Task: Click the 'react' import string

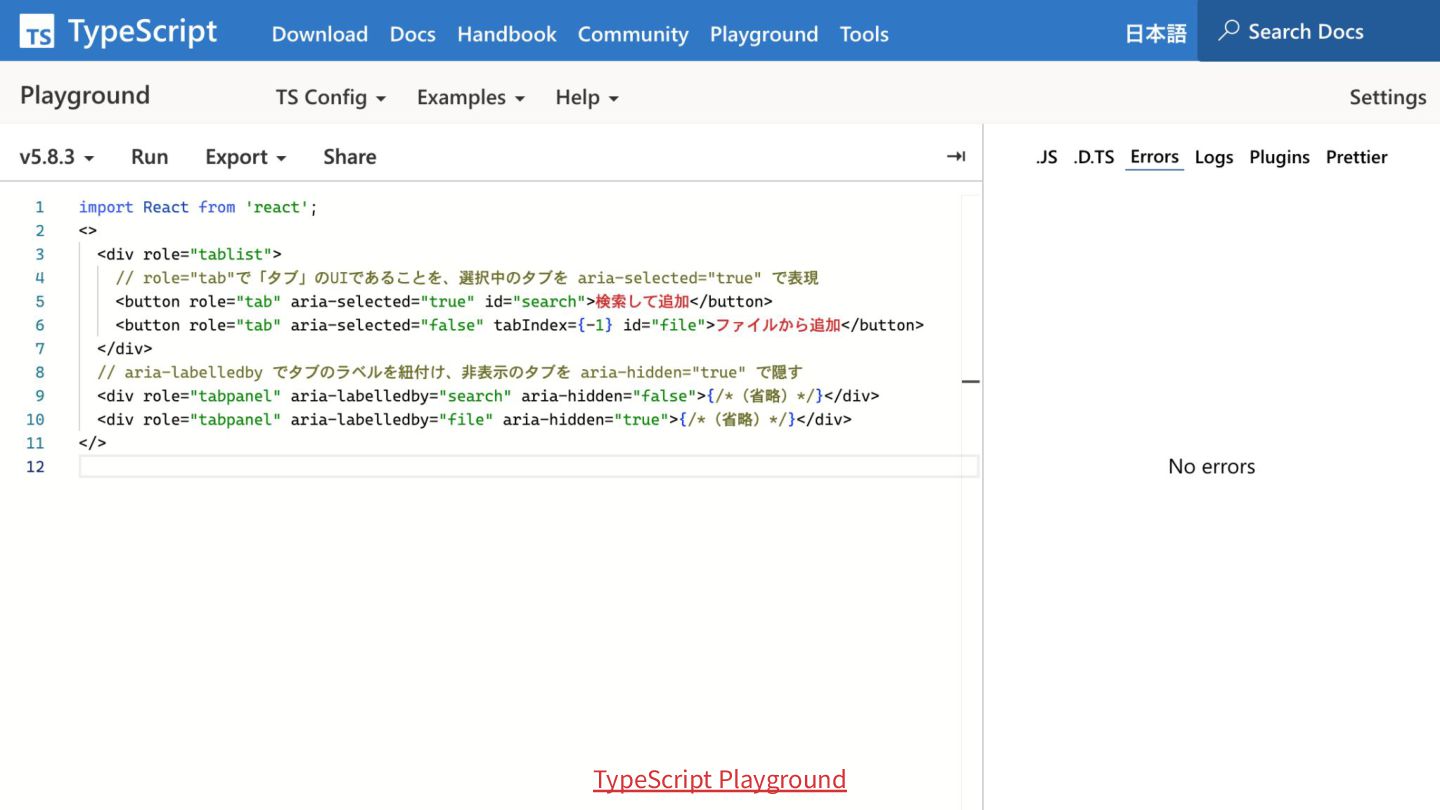Action: coord(277,207)
